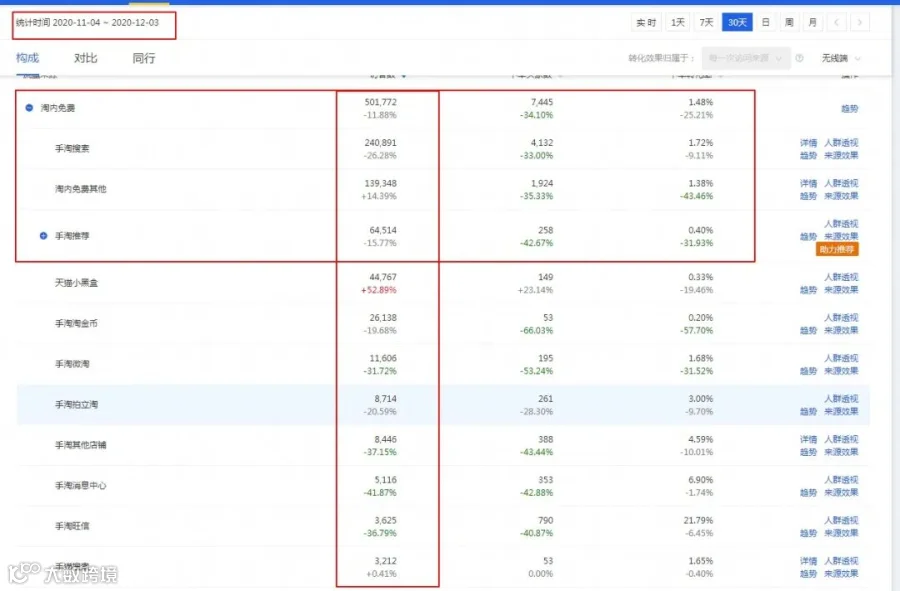Open the 转化效果归属于 dropdown
900x591 pixels.
pyautogui.click(x=746, y=58)
